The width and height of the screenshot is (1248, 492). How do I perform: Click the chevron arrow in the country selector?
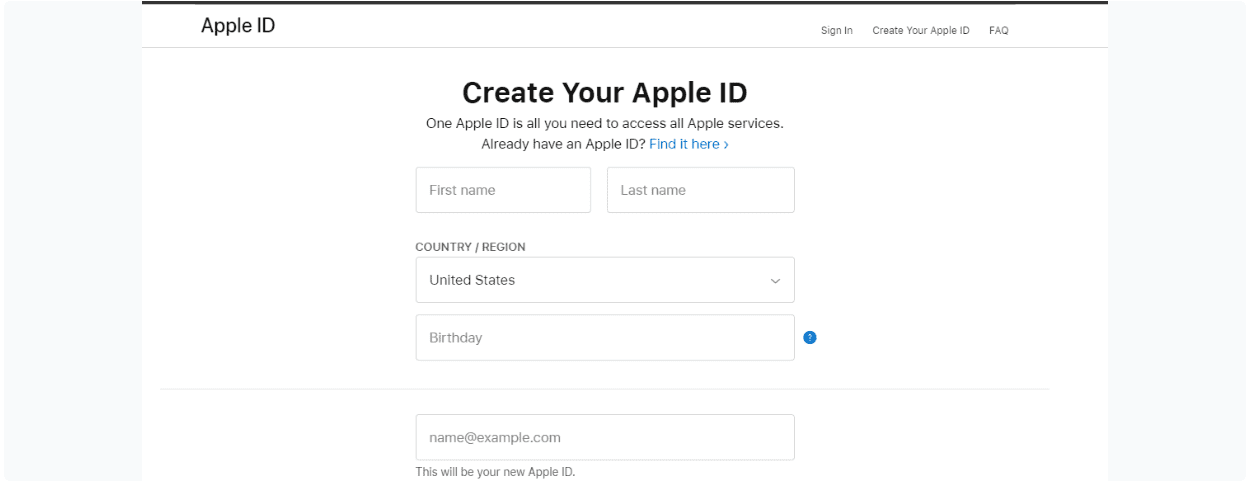(775, 281)
